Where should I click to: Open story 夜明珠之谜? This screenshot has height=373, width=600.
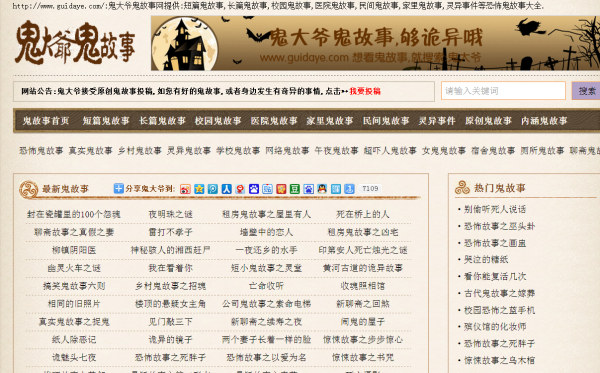pos(170,214)
